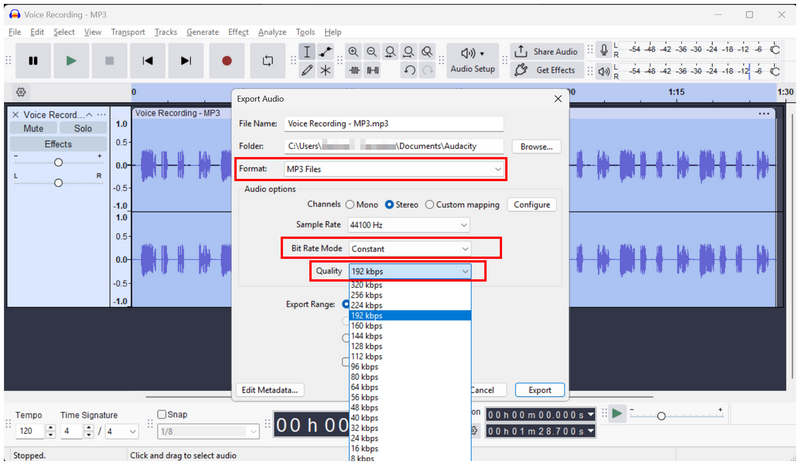Skip to the start of the project
The height and width of the screenshot is (465, 800).
(147, 61)
